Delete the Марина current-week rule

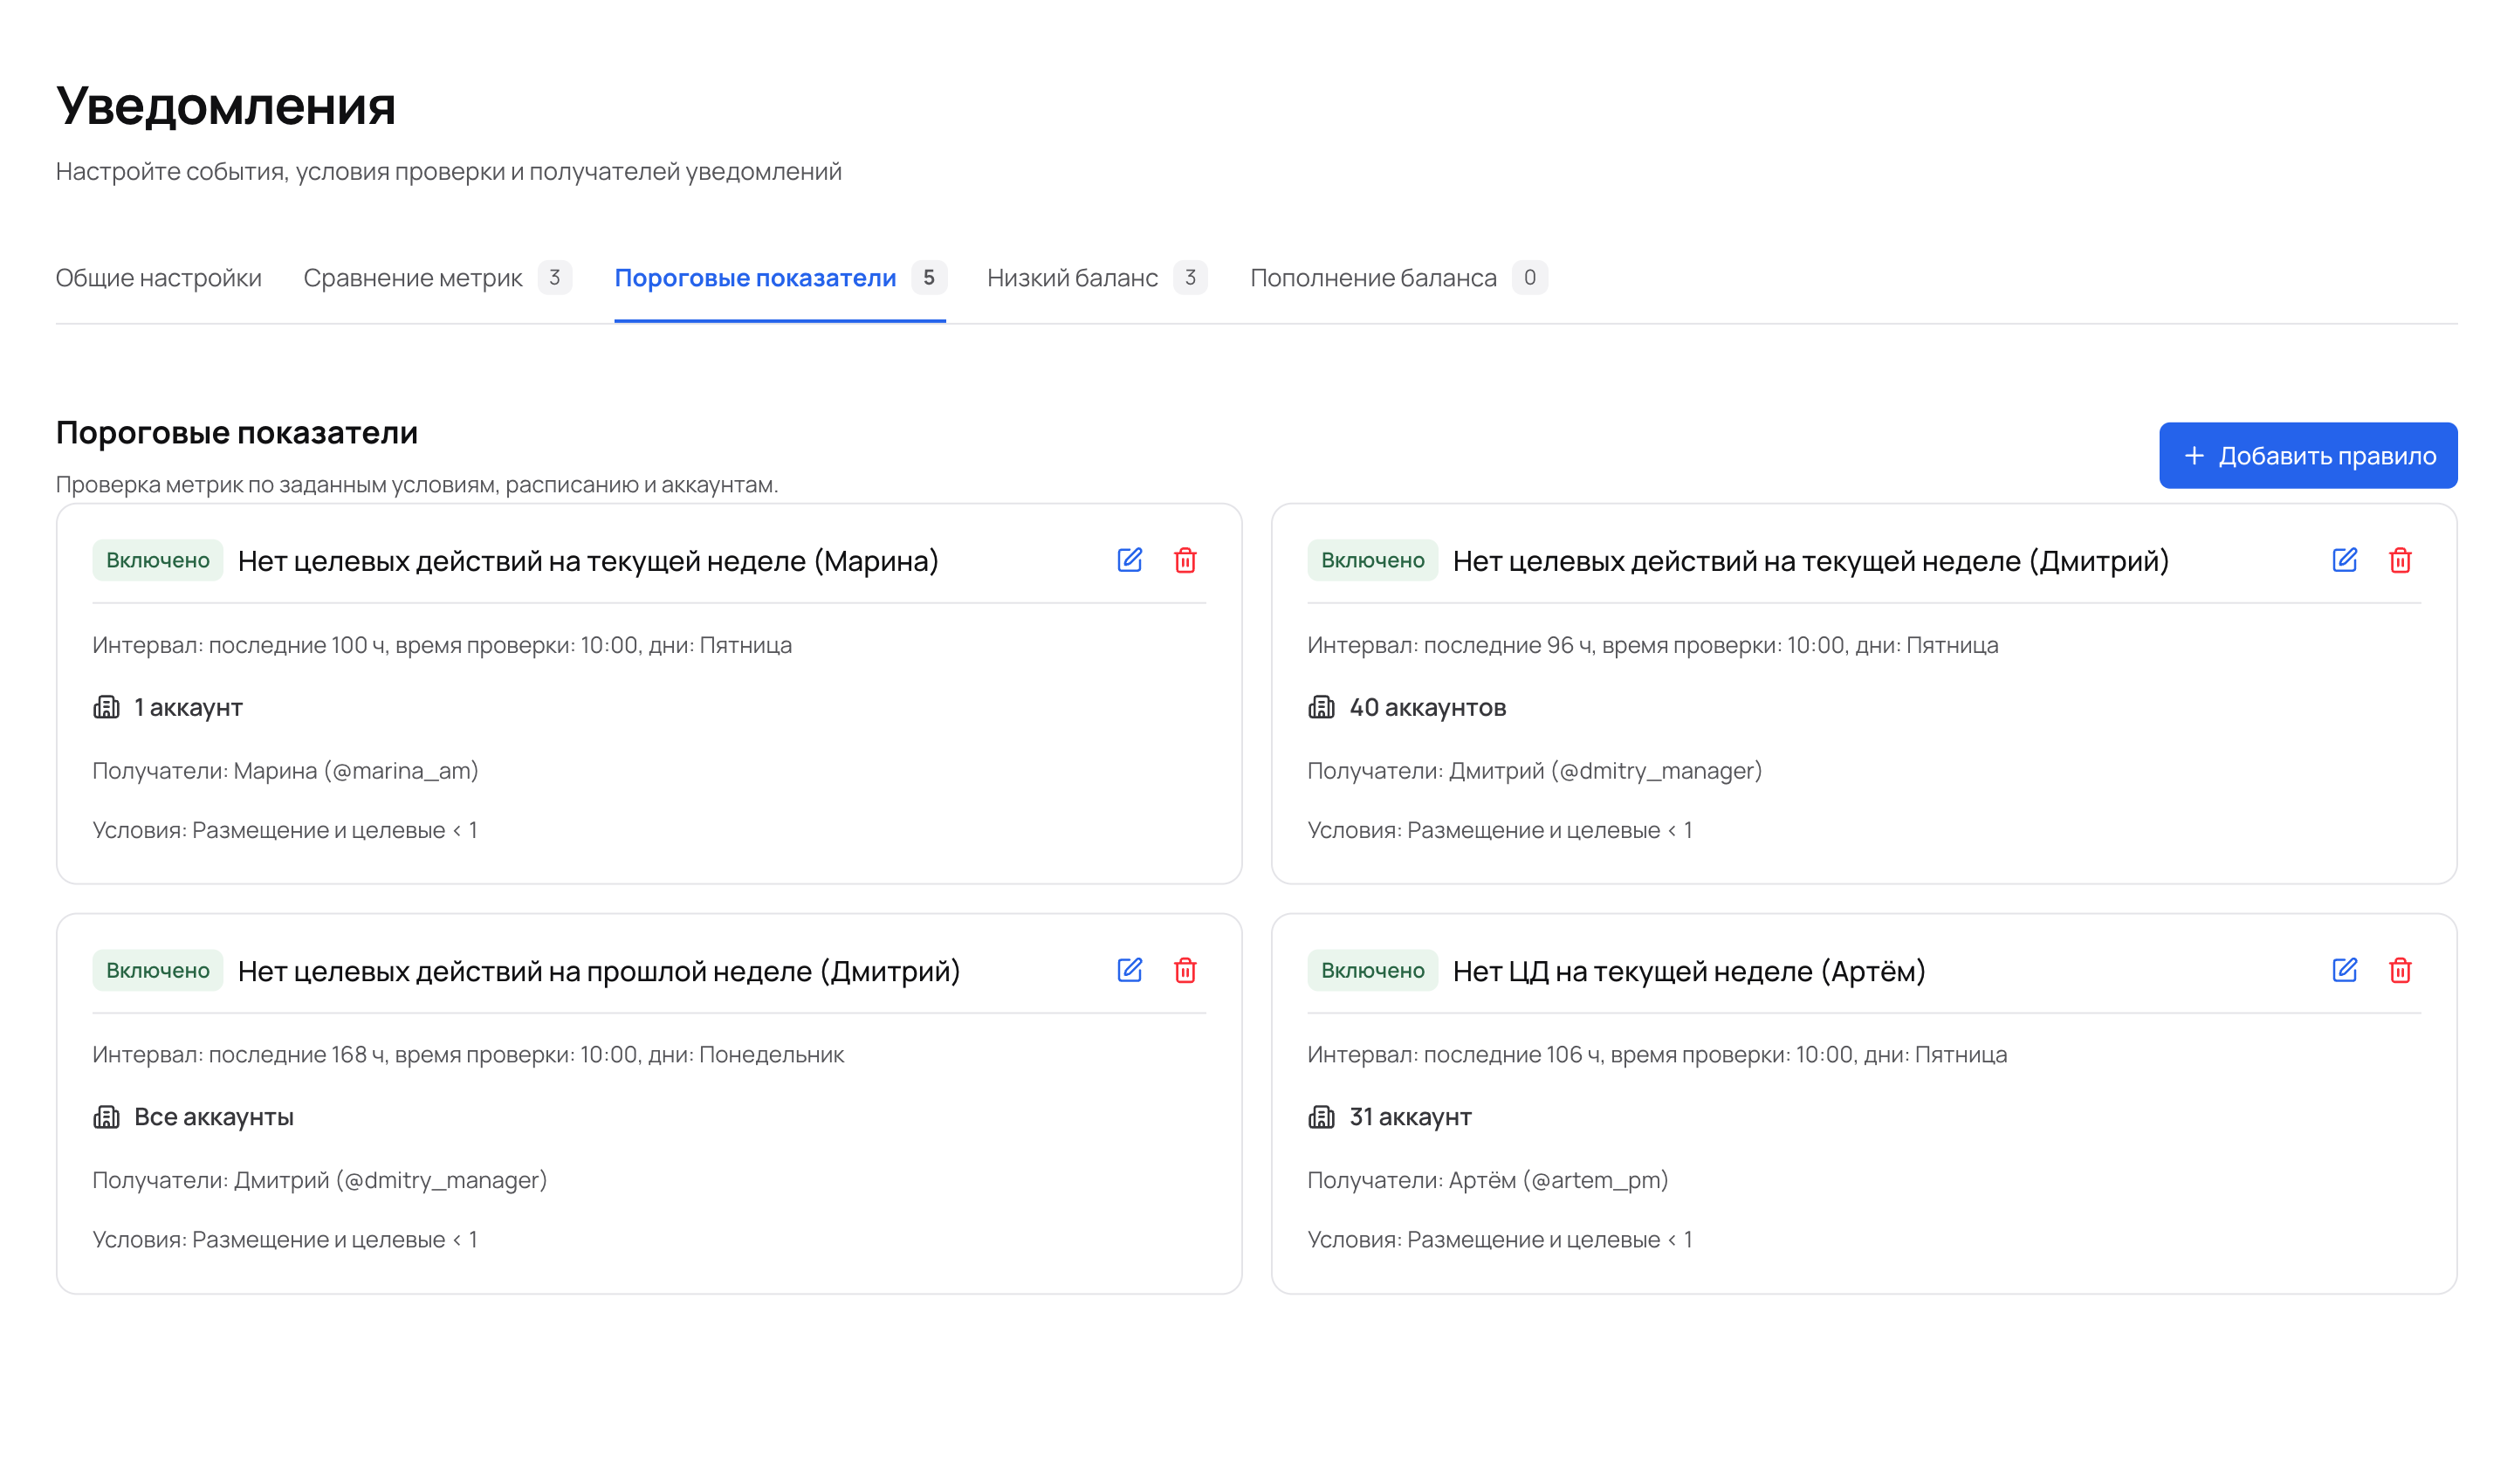1185,560
